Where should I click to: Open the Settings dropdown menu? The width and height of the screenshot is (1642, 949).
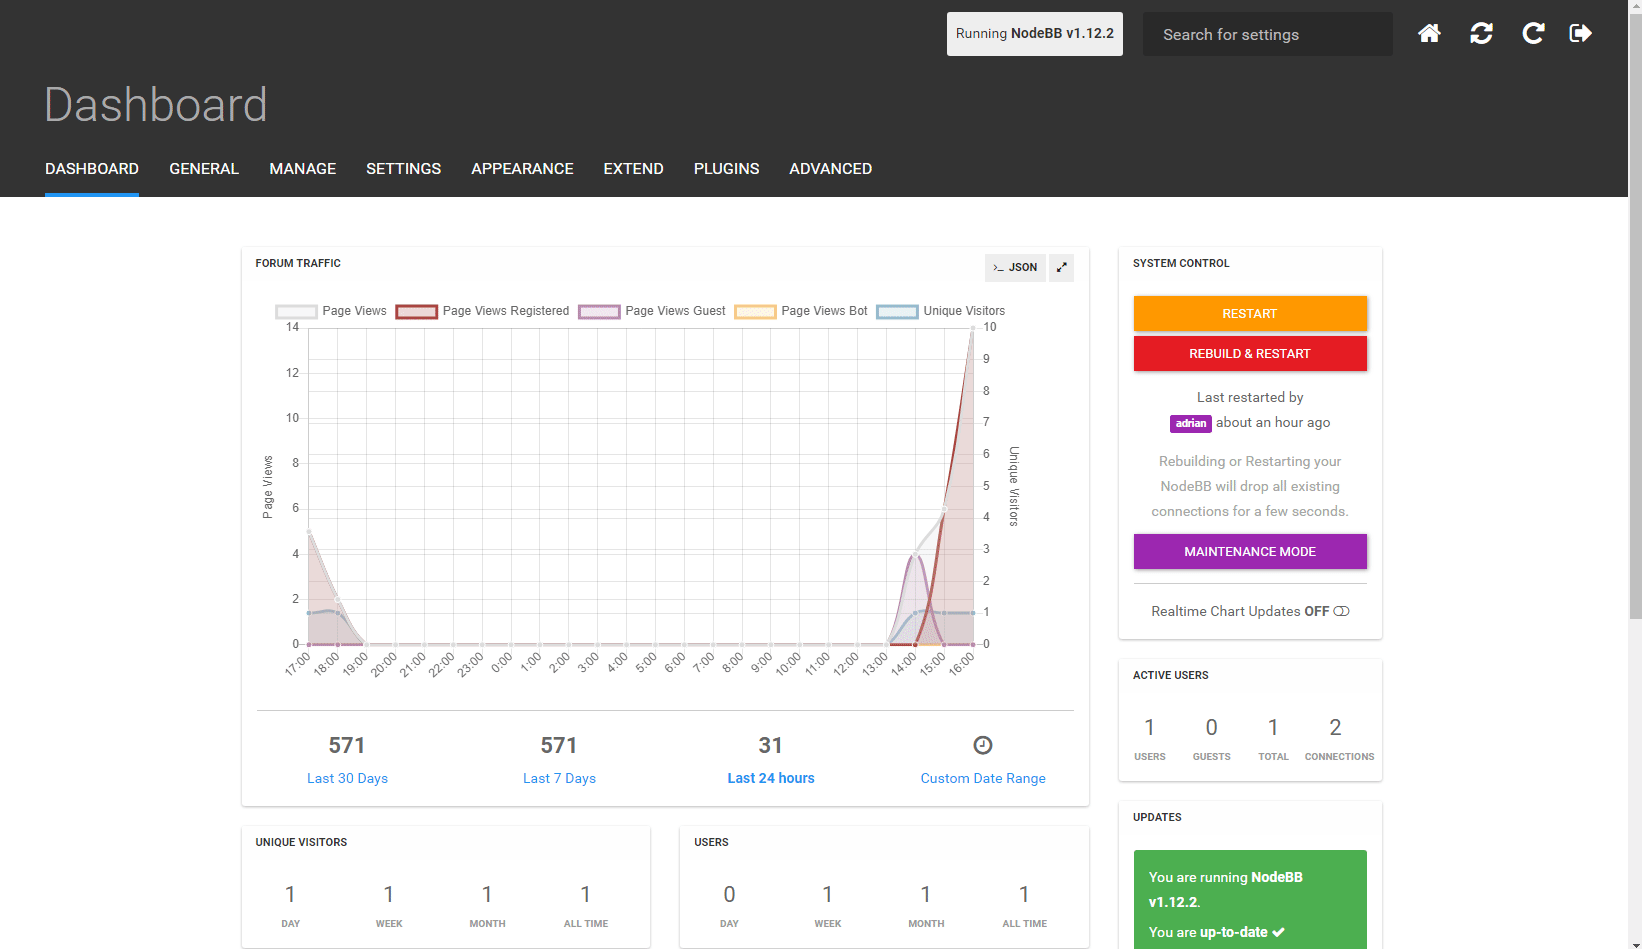(x=403, y=169)
